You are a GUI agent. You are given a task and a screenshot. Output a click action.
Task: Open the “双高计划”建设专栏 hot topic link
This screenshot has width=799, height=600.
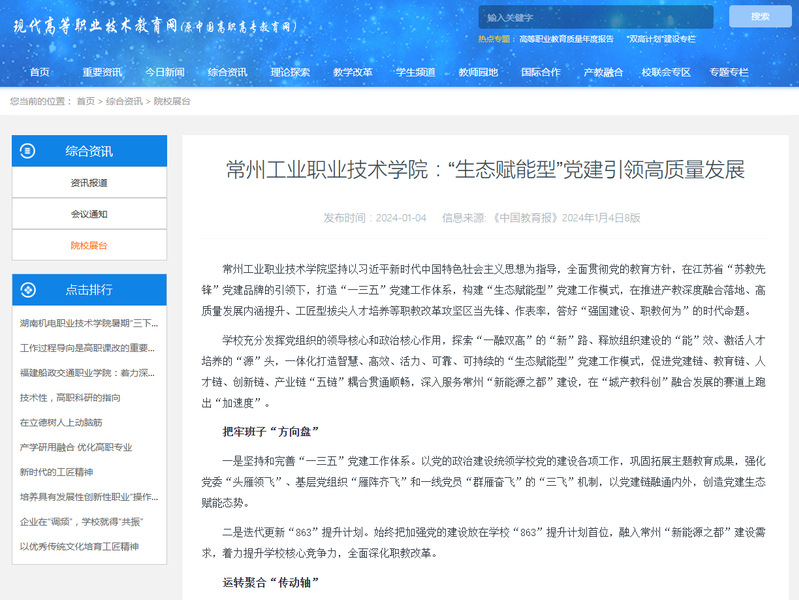pyautogui.click(x=660, y=38)
